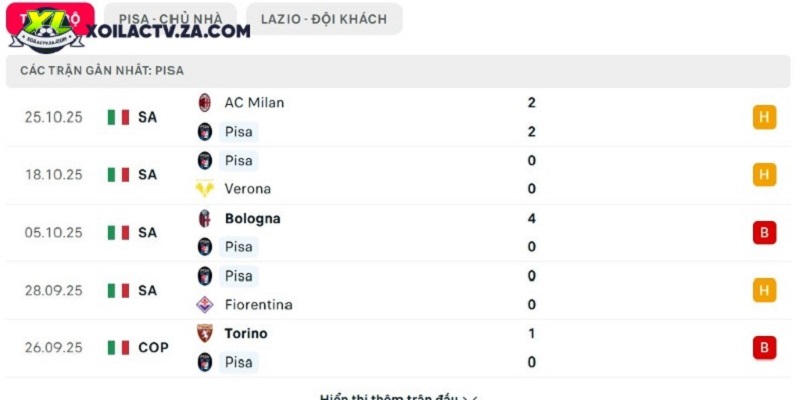Image resolution: width=800 pixels, height=400 pixels.
Task: Click the Verona club crest icon
Action: (205, 189)
